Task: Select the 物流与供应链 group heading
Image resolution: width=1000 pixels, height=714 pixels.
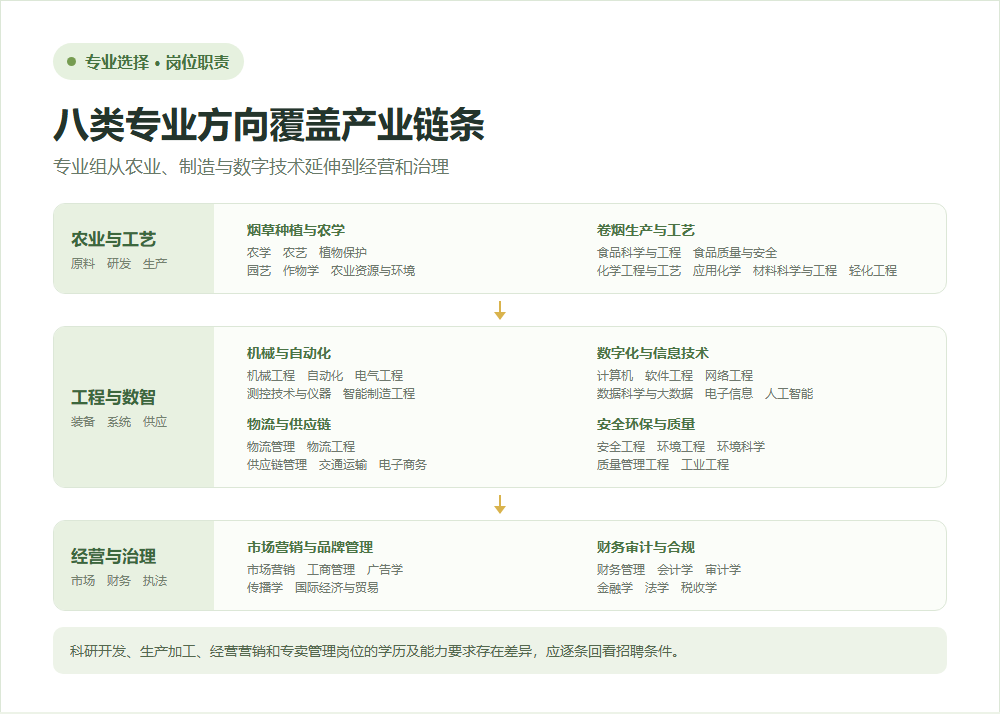Action: [x=289, y=425]
